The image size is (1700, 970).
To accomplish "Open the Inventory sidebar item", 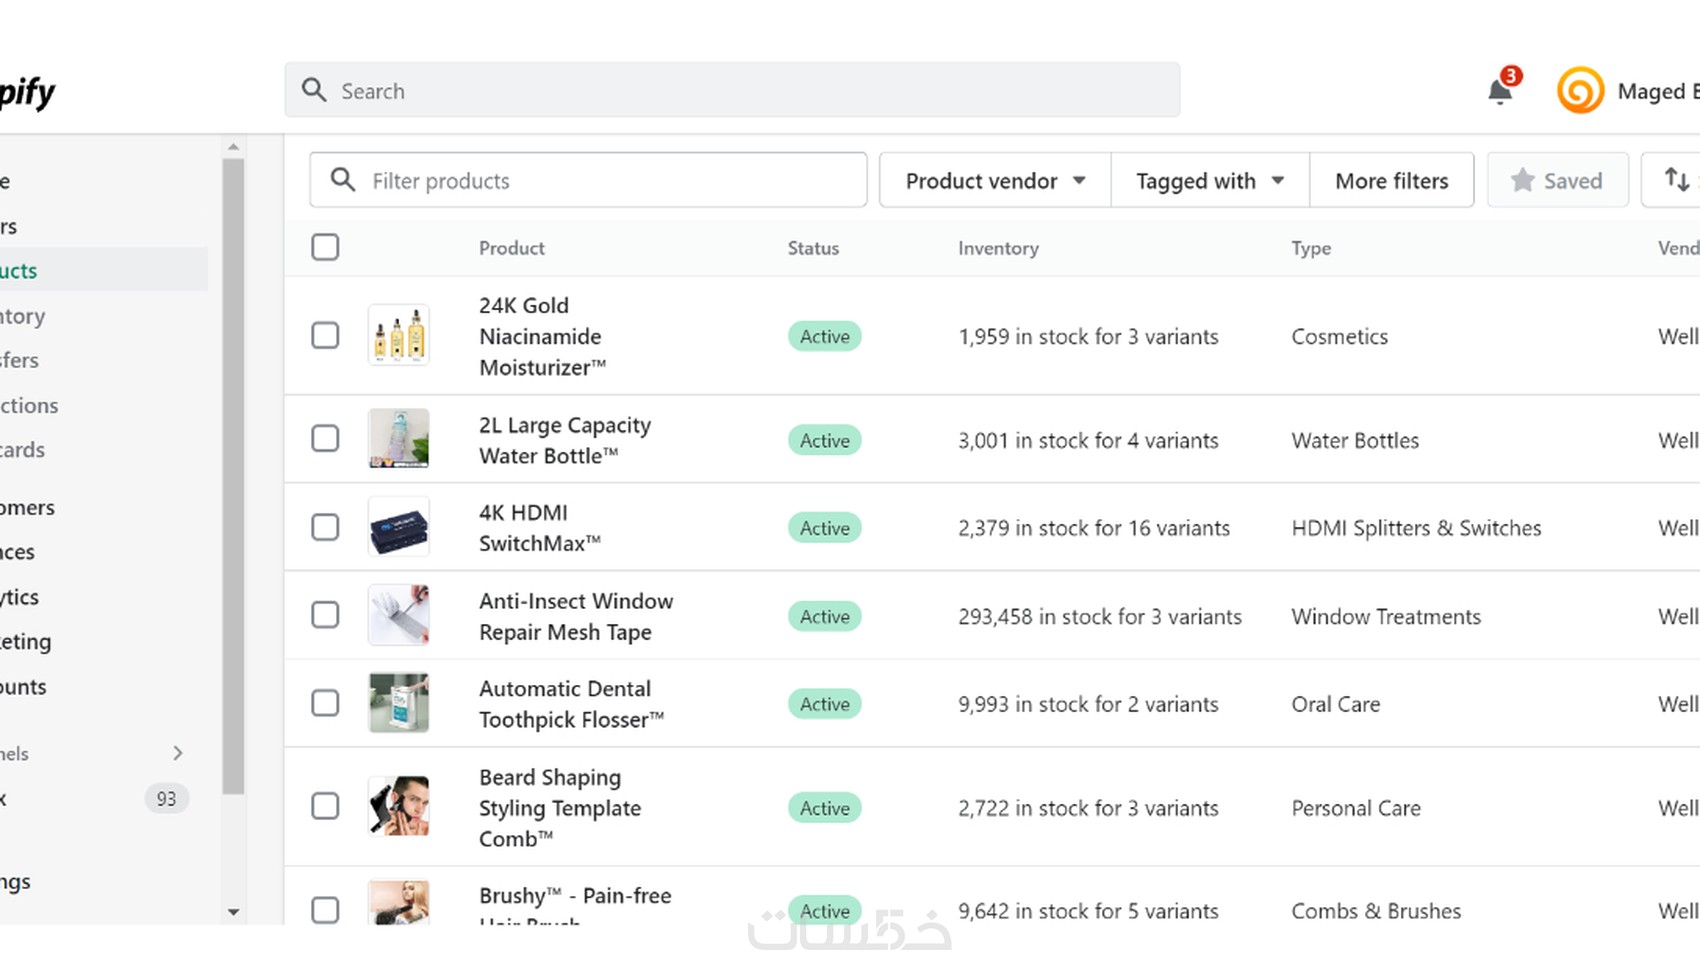I will point(24,316).
